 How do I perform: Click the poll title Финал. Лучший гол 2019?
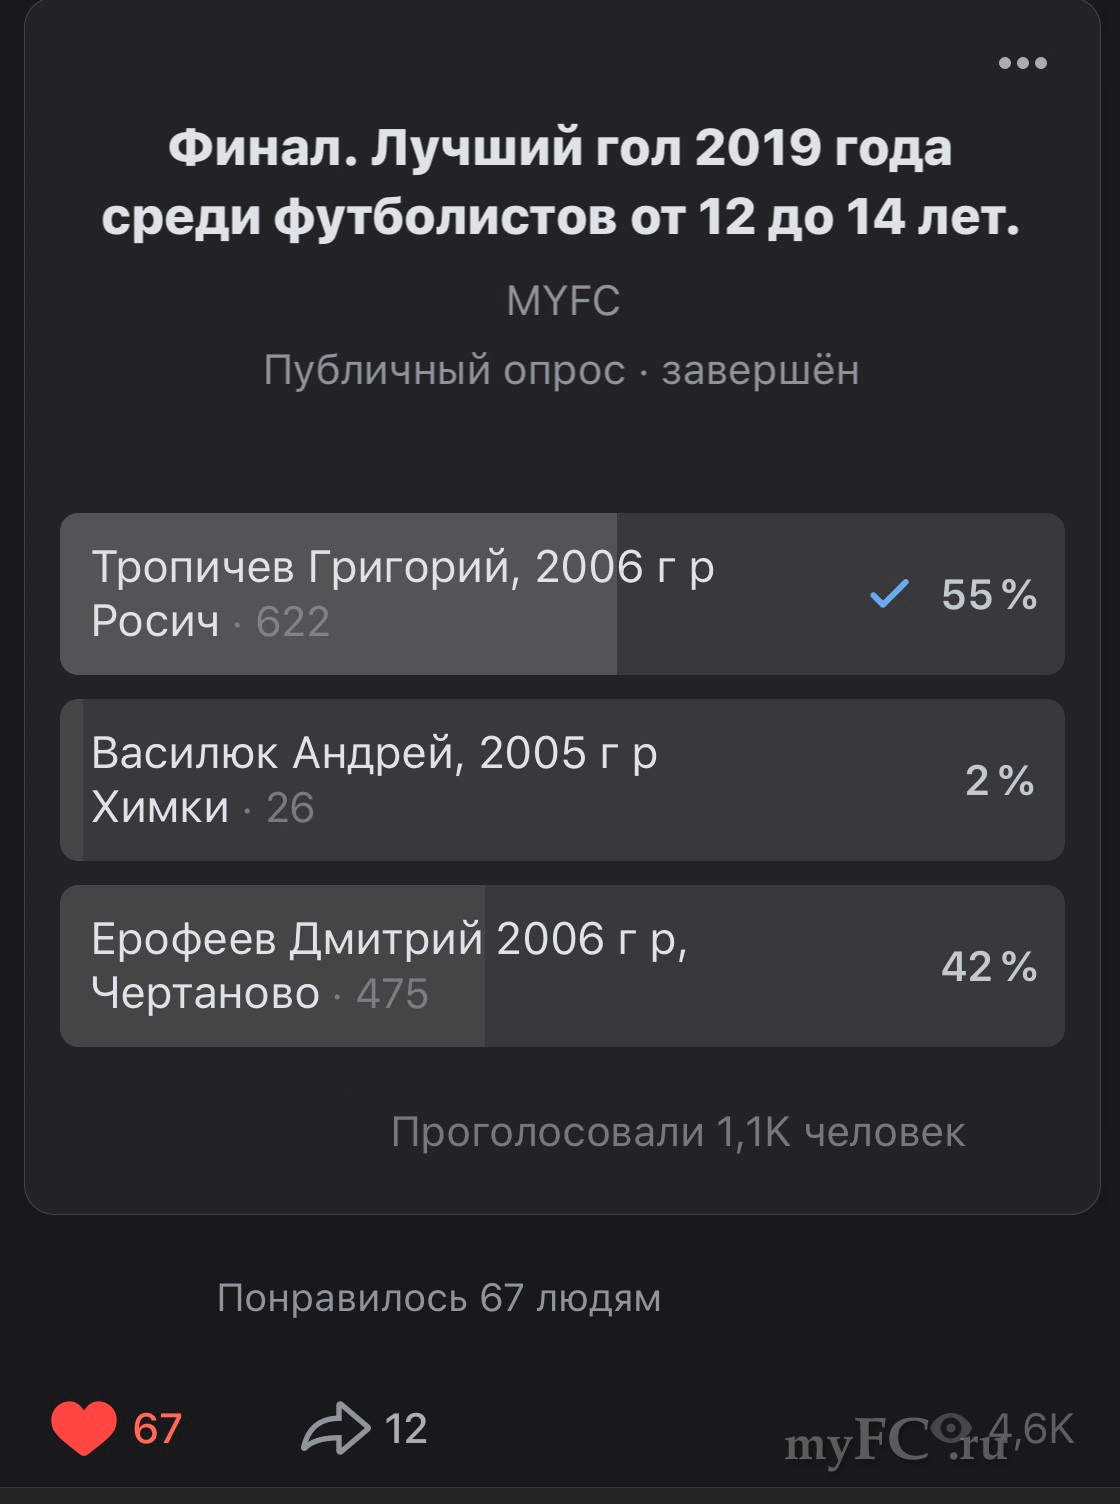[560, 182]
